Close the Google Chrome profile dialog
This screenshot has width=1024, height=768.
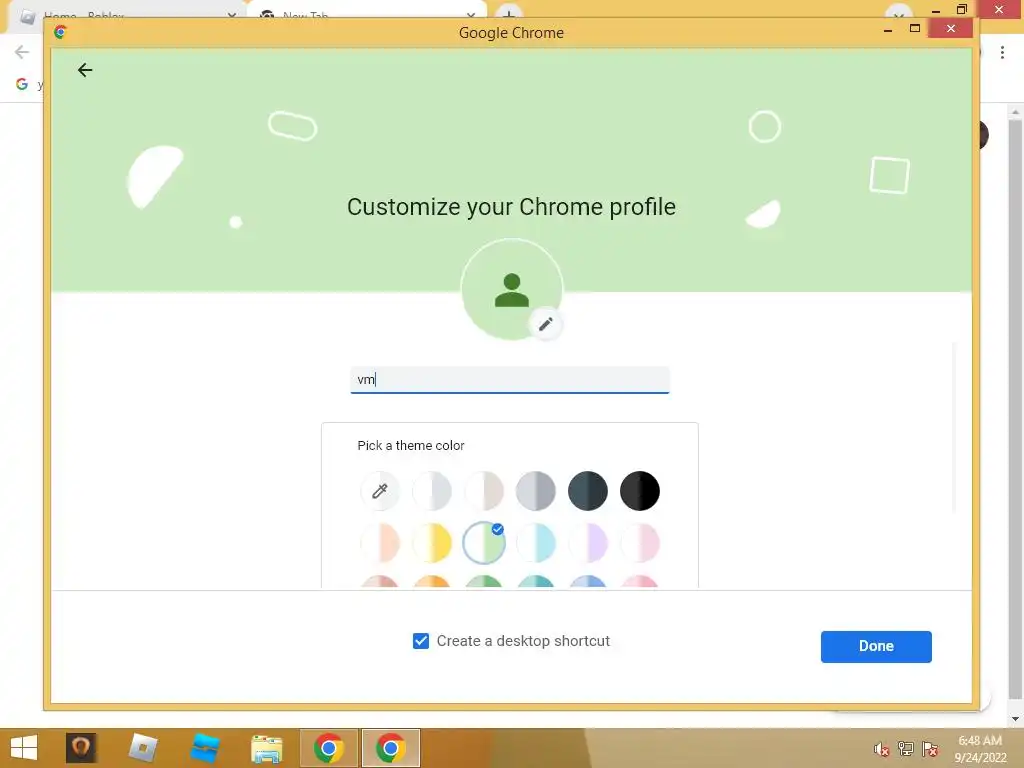(951, 28)
